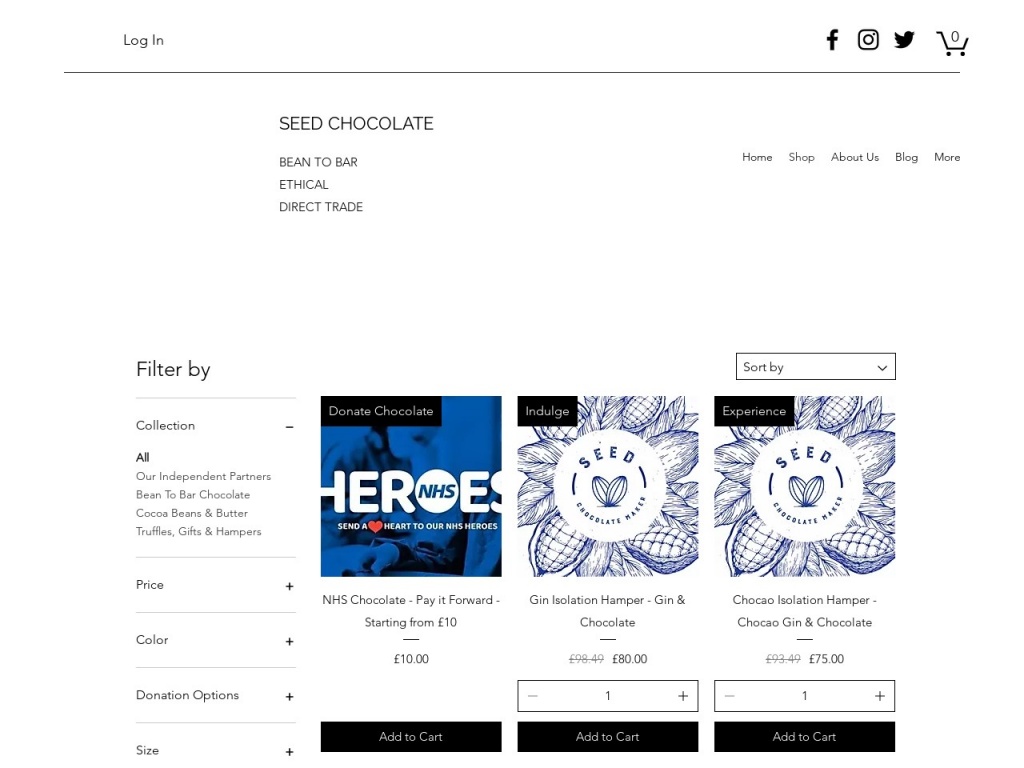Add NHS Chocolate to cart

coord(410,737)
